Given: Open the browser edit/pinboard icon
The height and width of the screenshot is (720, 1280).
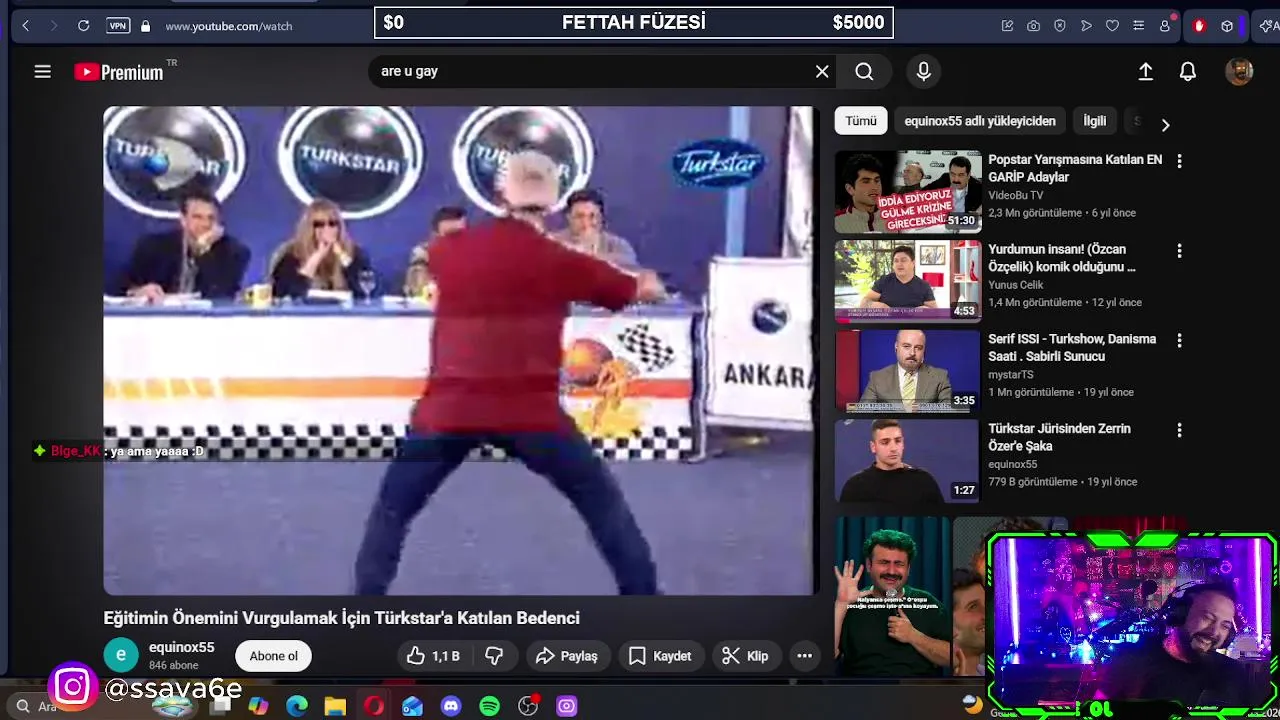Looking at the screenshot, I should coord(1007,26).
